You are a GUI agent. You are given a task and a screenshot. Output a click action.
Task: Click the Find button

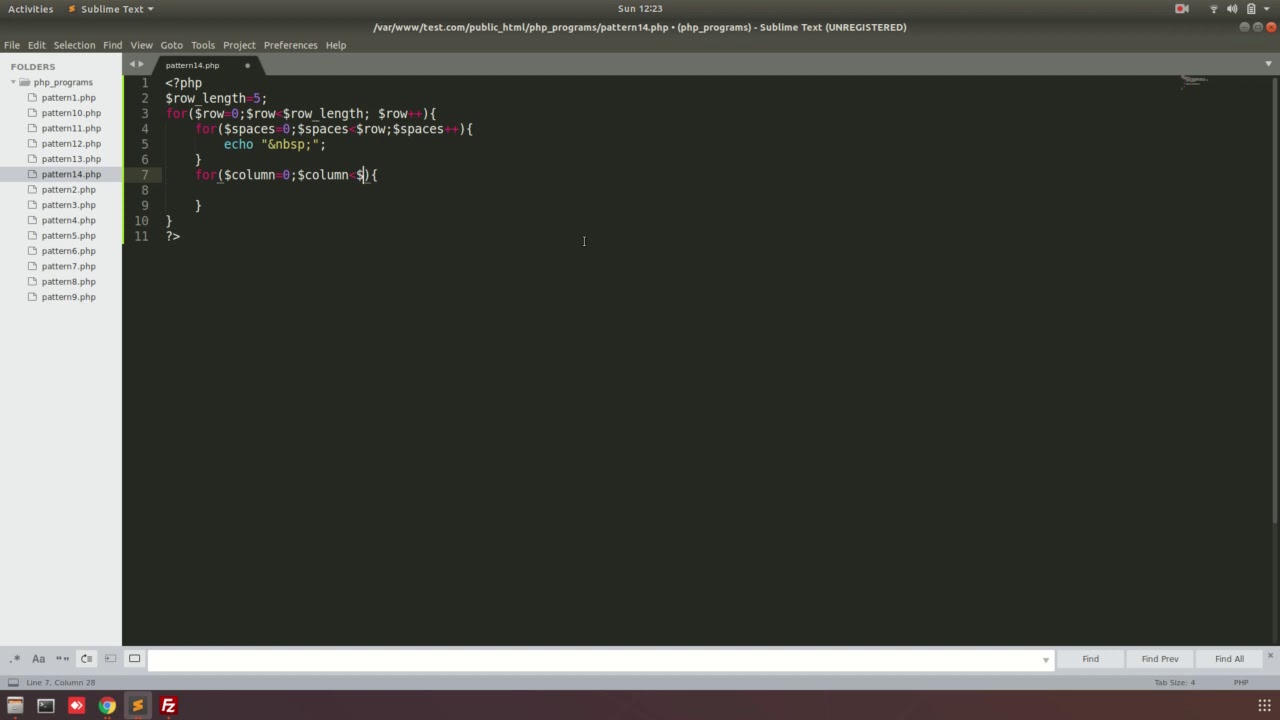(x=1090, y=659)
